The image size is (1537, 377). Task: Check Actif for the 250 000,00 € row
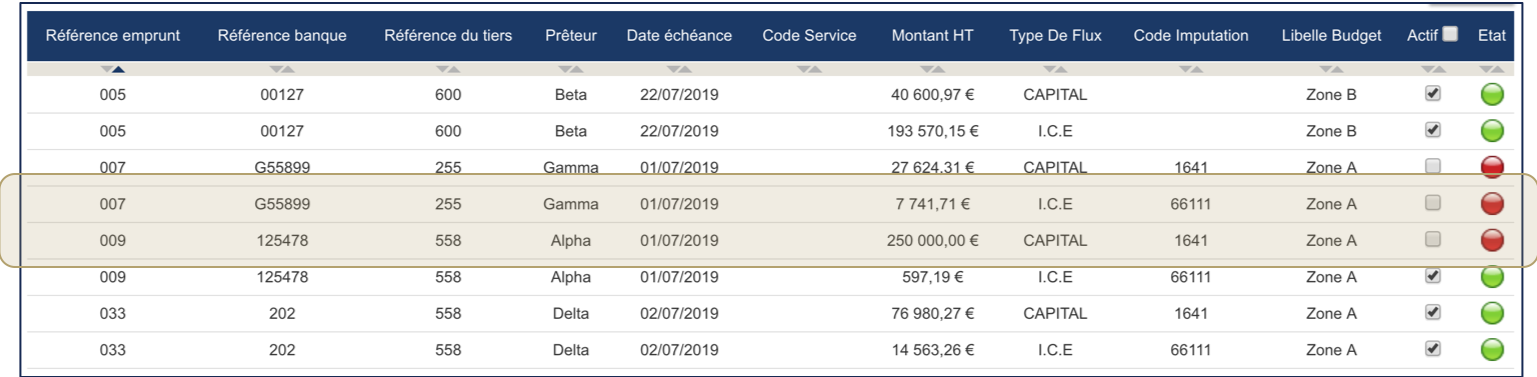1433,239
